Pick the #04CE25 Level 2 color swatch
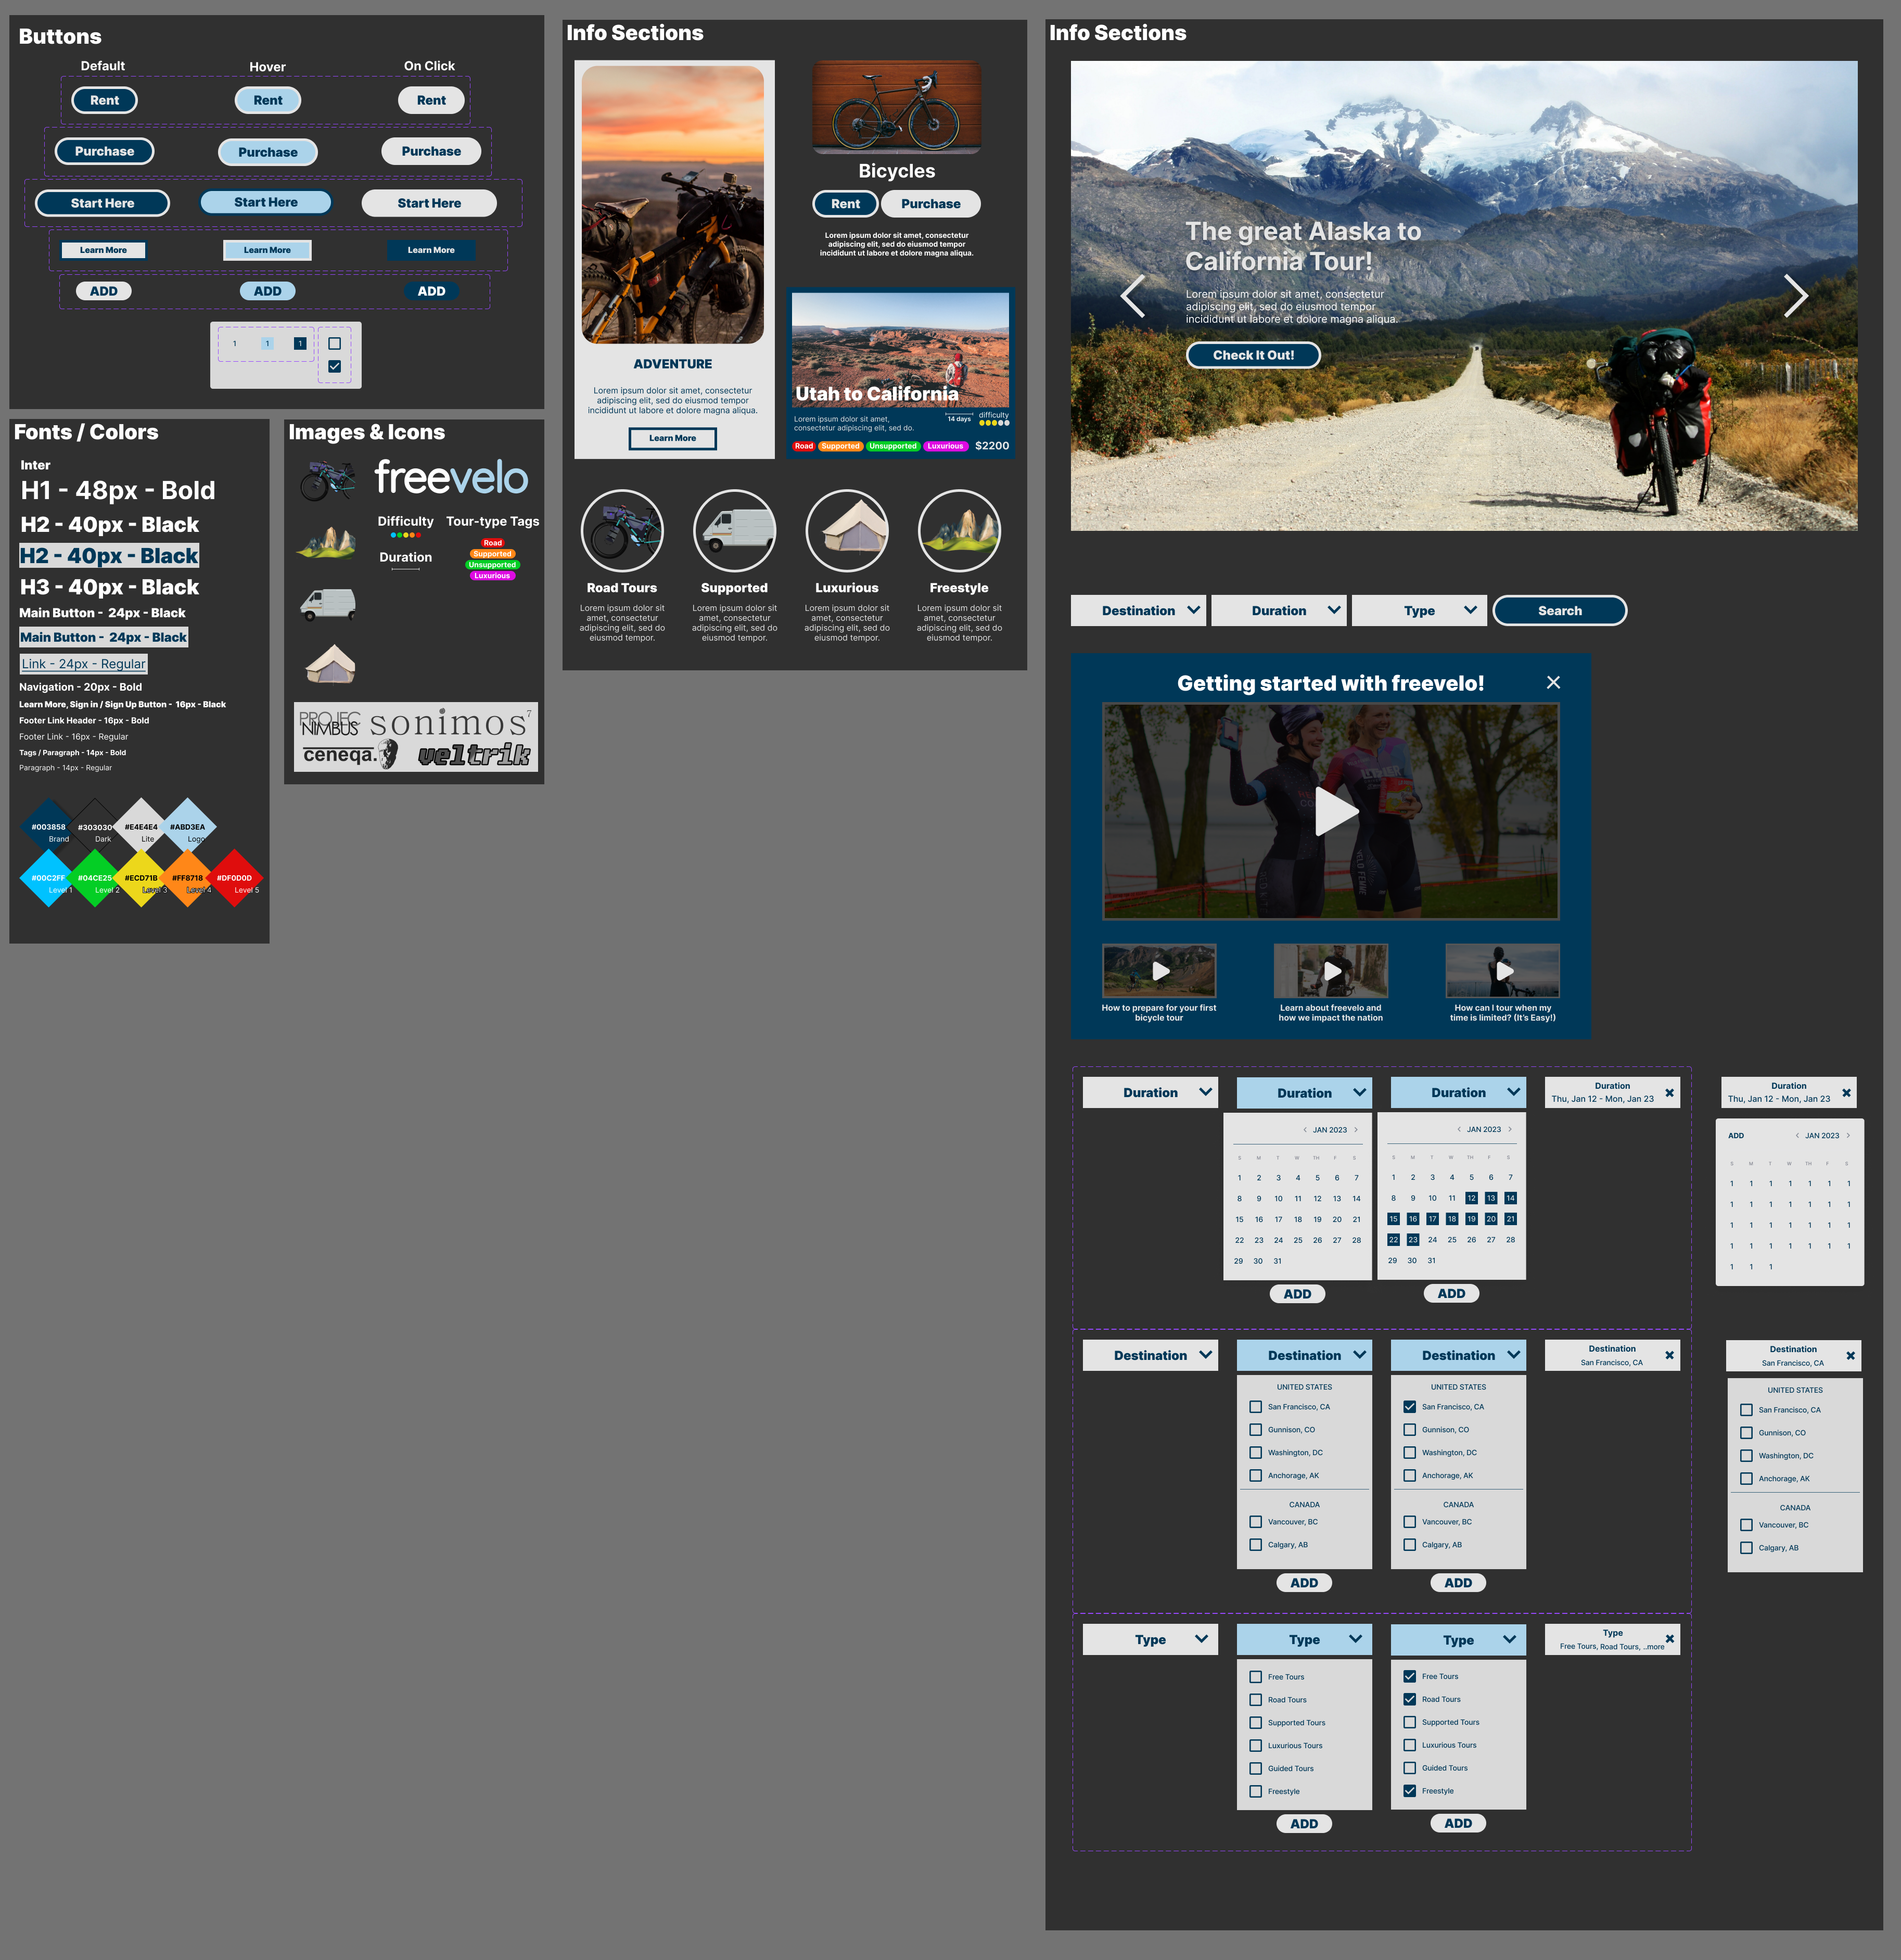Viewport: 1901px width, 1960px height. [x=95, y=878]
